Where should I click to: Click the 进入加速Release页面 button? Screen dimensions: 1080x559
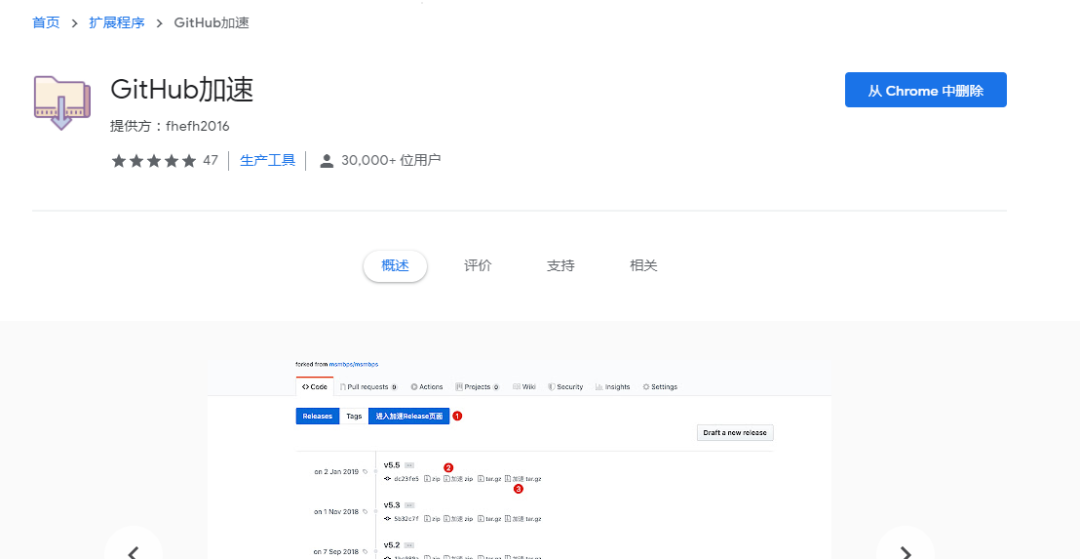409,416
